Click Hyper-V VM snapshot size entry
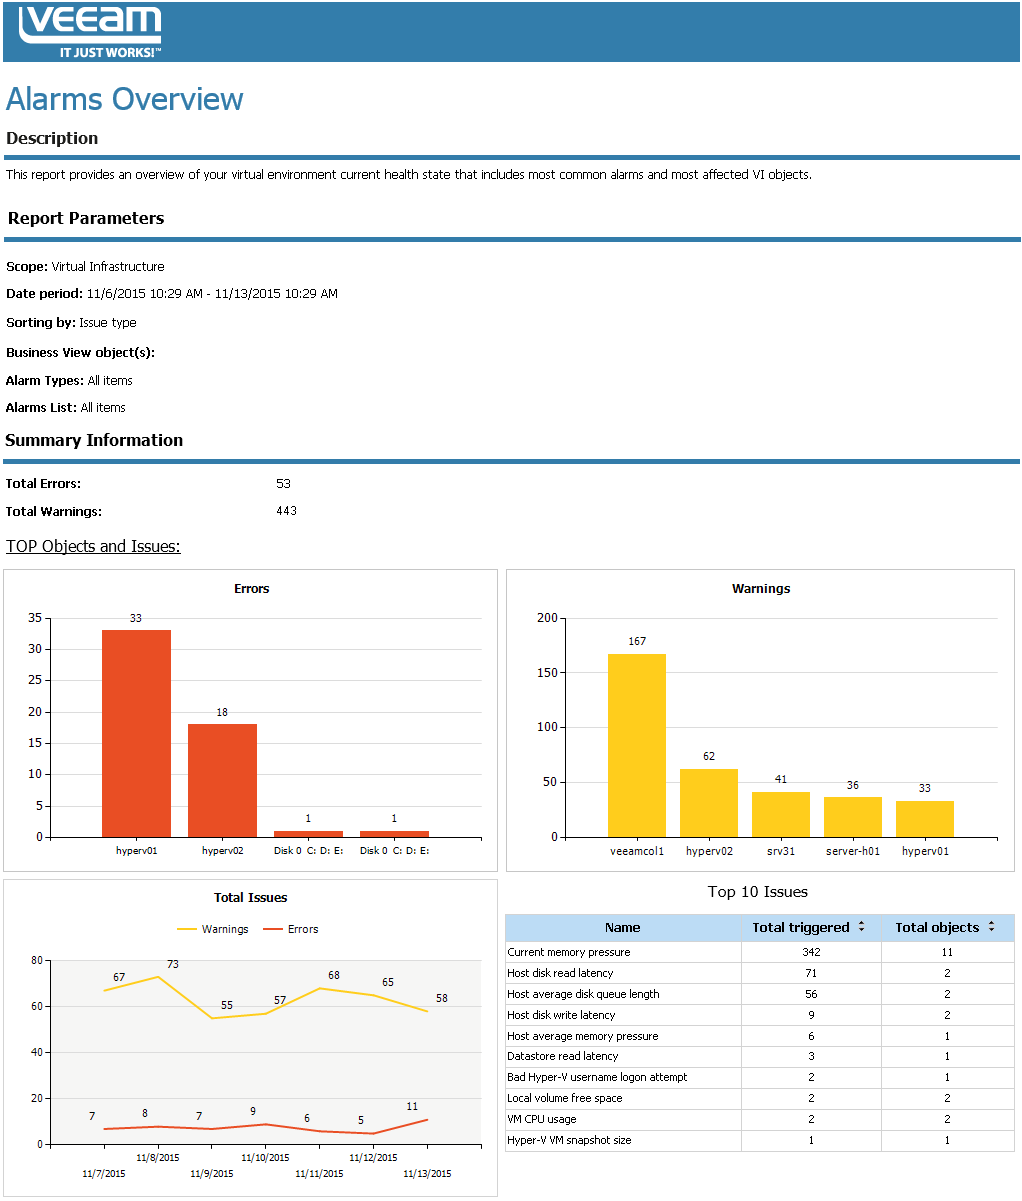1022x1201 pixels. click(x=569, y=1140)
